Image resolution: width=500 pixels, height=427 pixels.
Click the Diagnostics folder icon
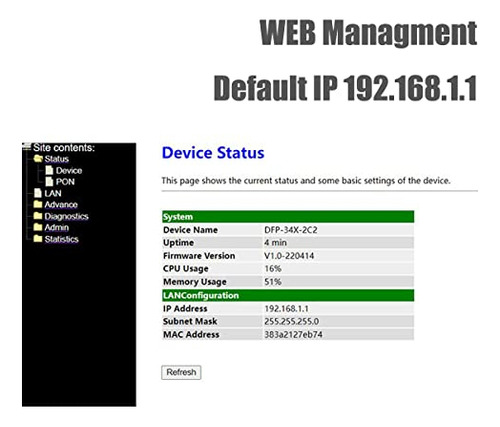point(38,216)
